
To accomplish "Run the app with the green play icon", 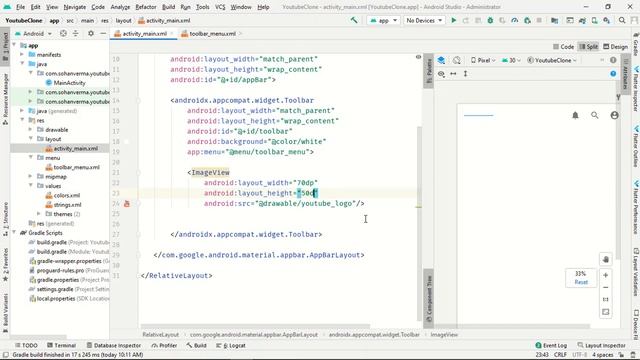I will point(453,20).
